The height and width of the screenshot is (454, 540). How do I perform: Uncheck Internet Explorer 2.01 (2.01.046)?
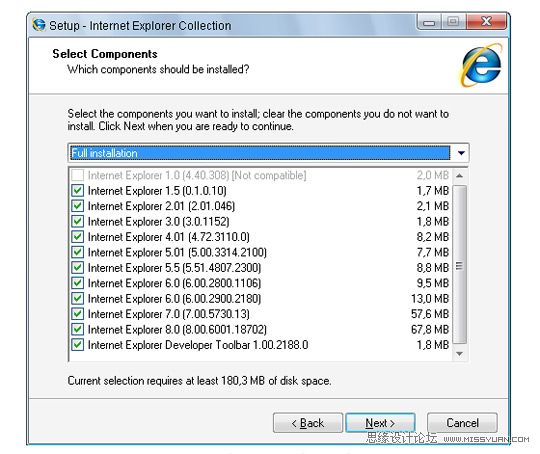pos(77,206)
